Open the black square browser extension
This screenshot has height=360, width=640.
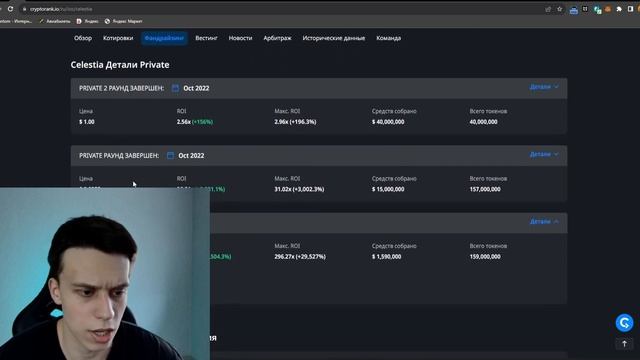coord(585,9)
